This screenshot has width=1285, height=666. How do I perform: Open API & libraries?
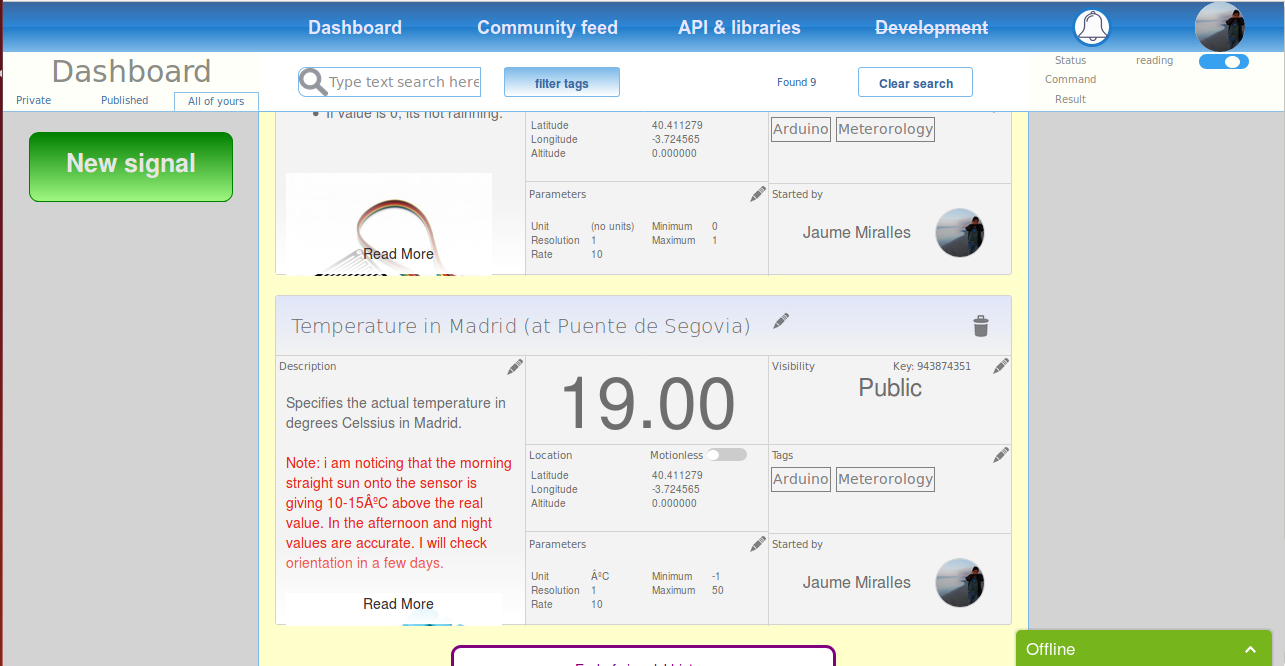click(x=739, y=28)
